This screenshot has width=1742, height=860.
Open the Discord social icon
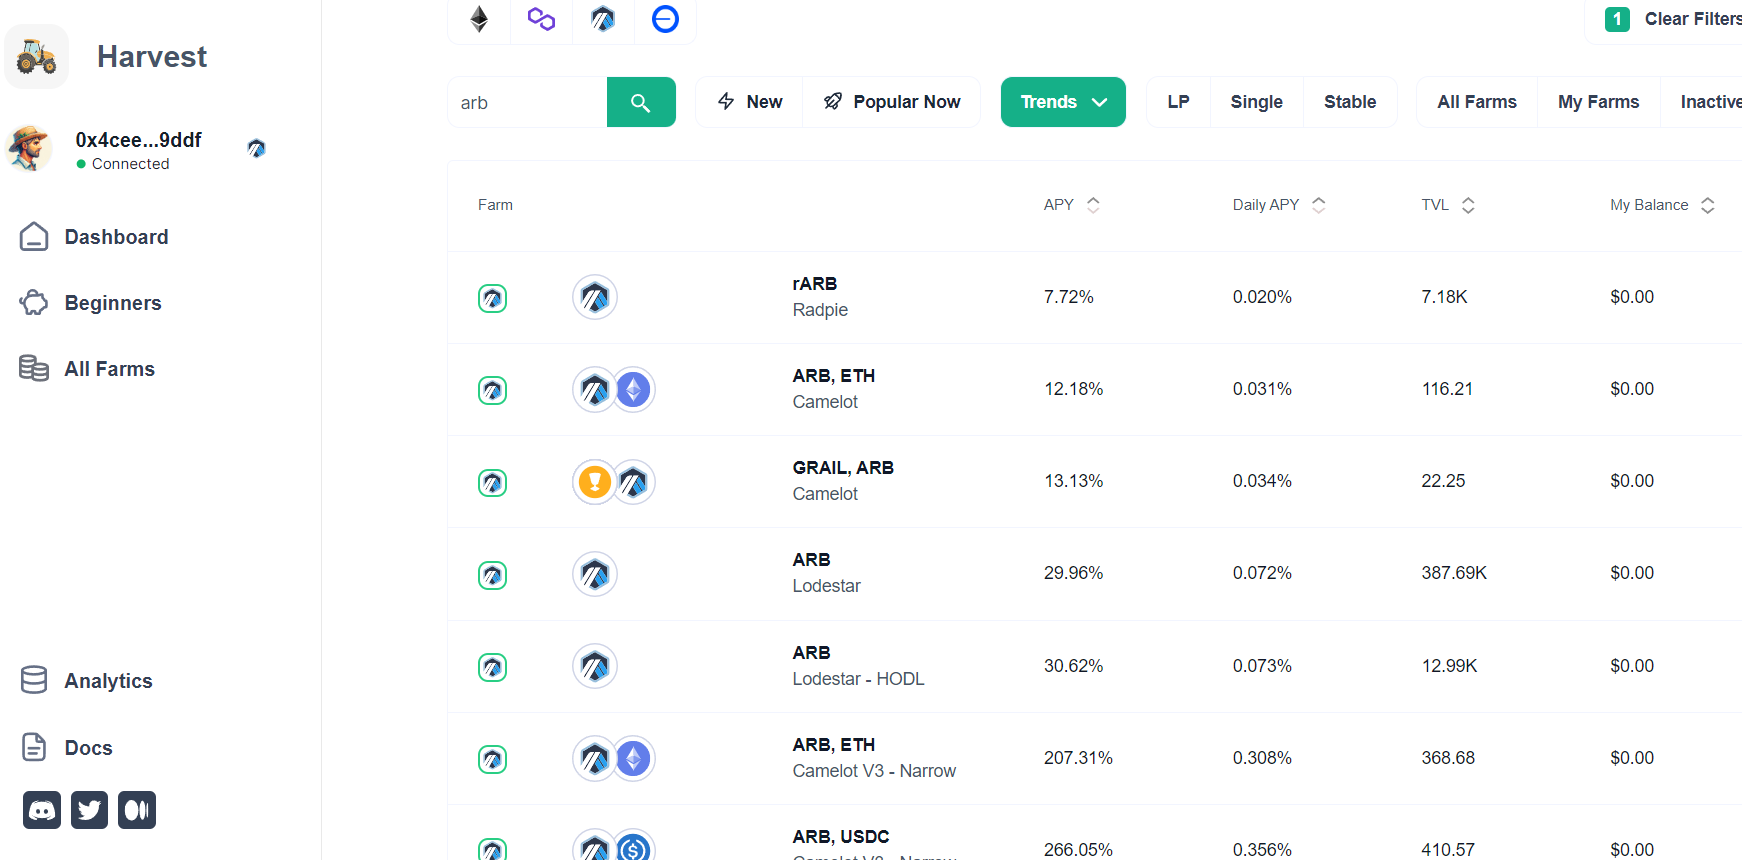[42, 810]
